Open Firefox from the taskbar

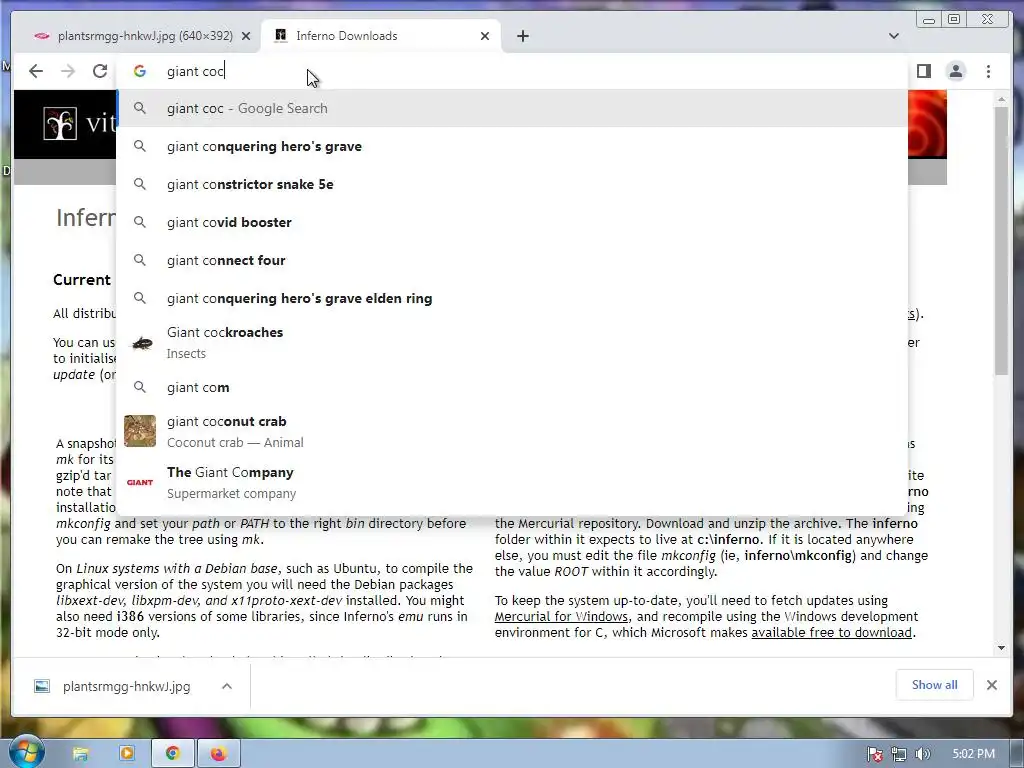click(218, 754)
